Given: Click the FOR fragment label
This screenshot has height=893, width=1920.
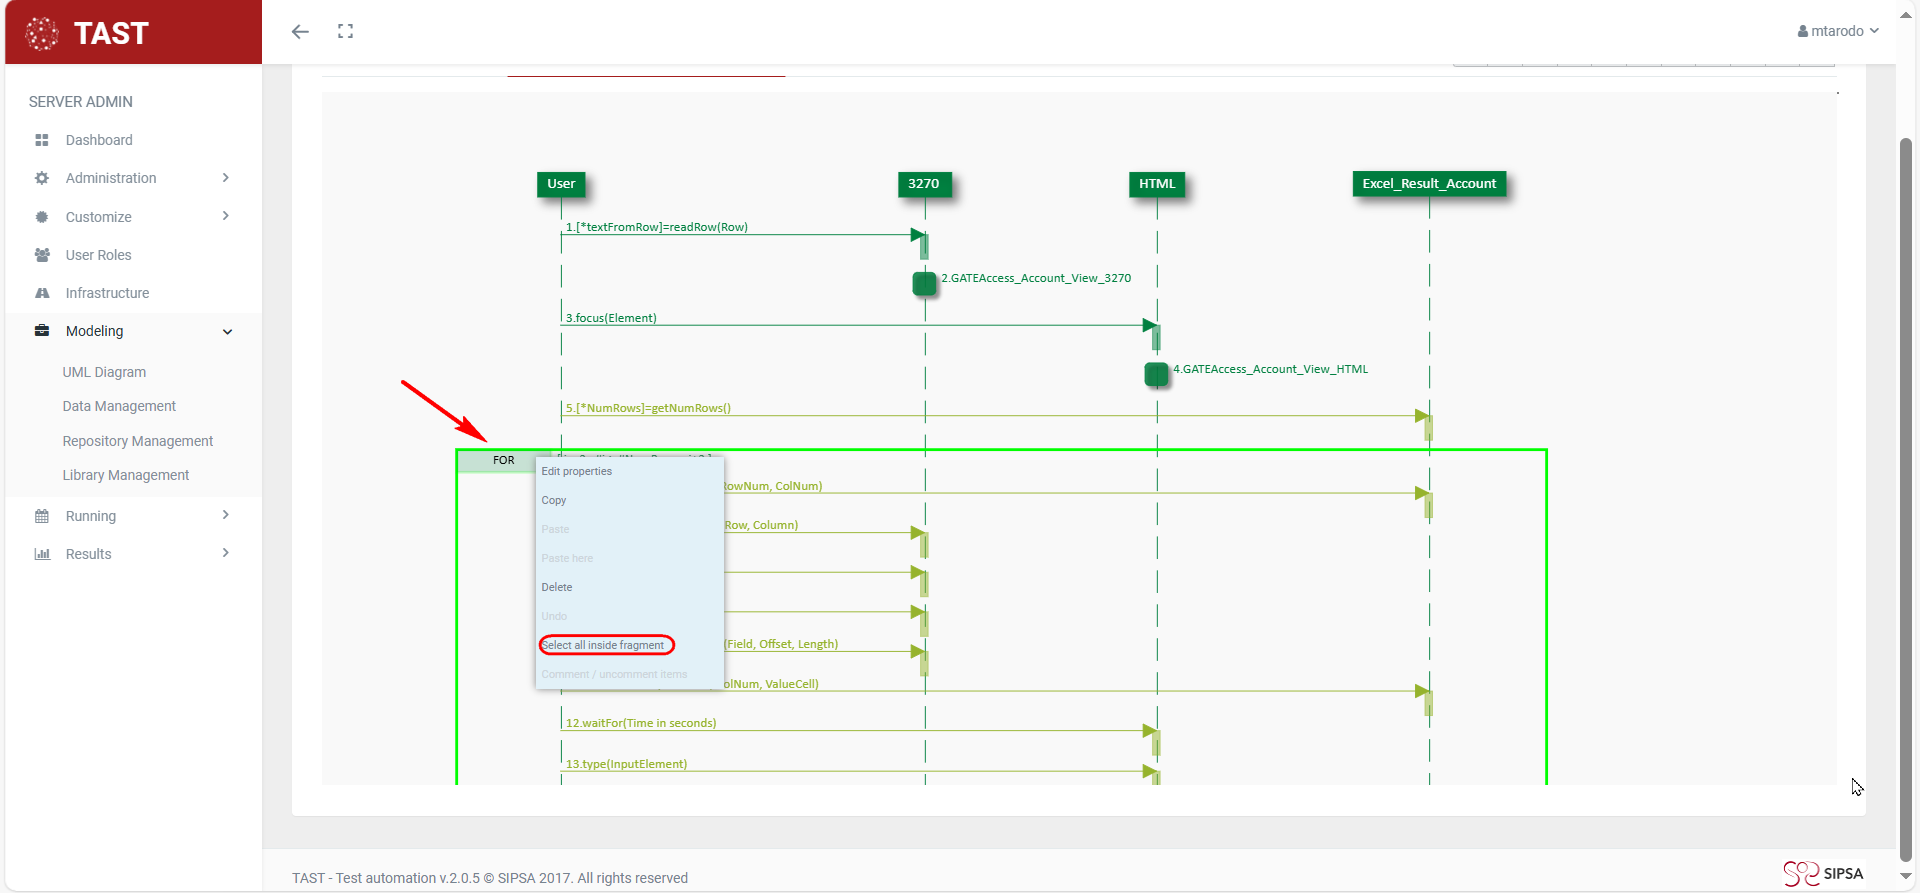Looking at the screenshot, I should pos(503,461).
